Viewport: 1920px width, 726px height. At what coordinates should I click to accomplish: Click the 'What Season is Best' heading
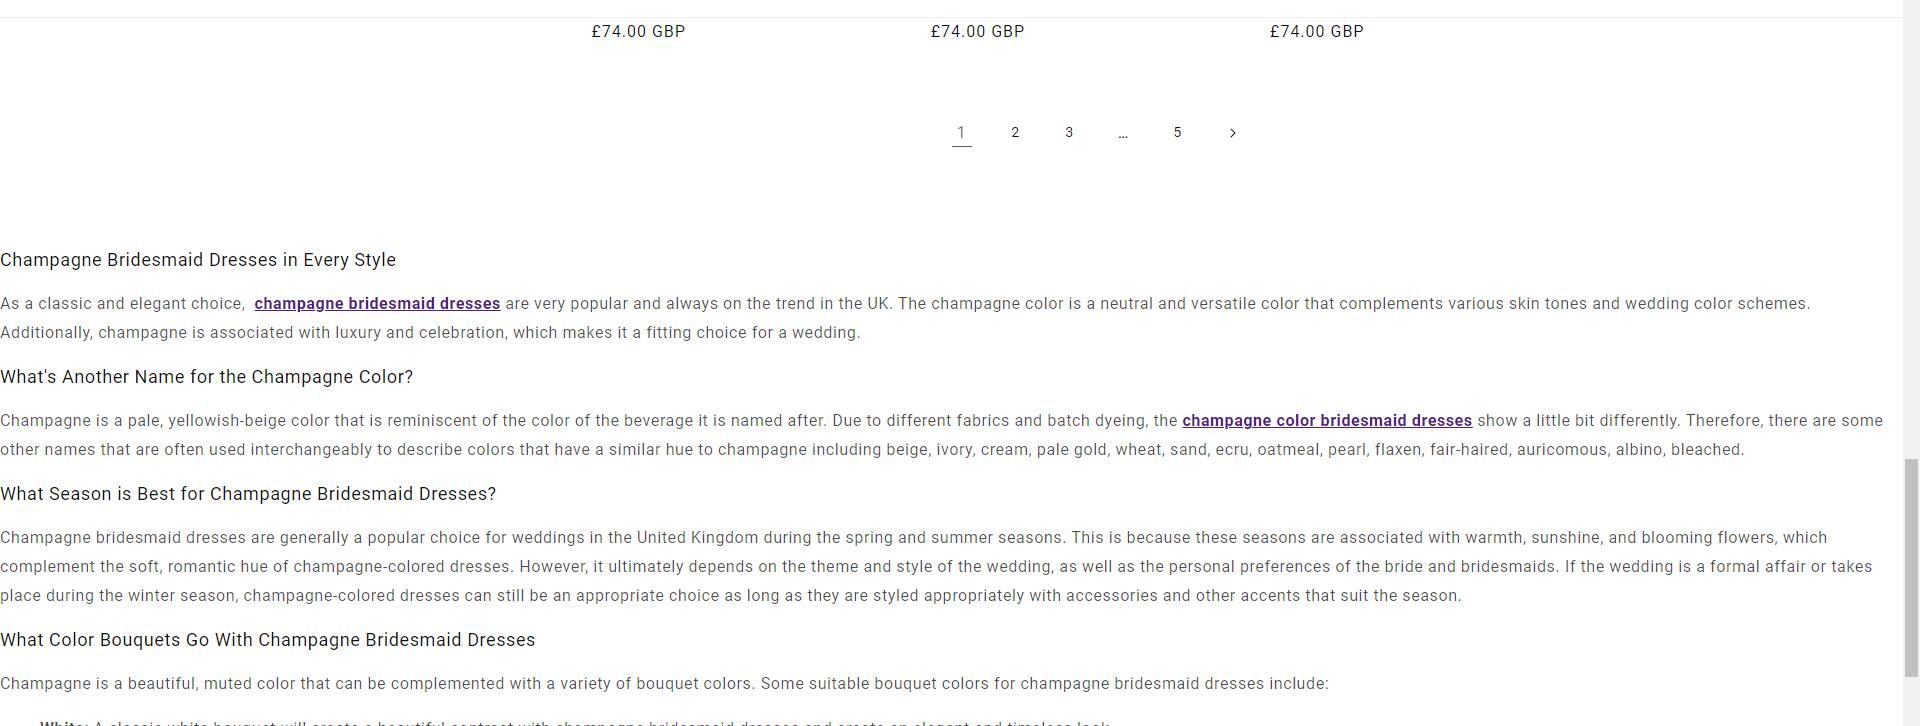(x=248, y=494)
